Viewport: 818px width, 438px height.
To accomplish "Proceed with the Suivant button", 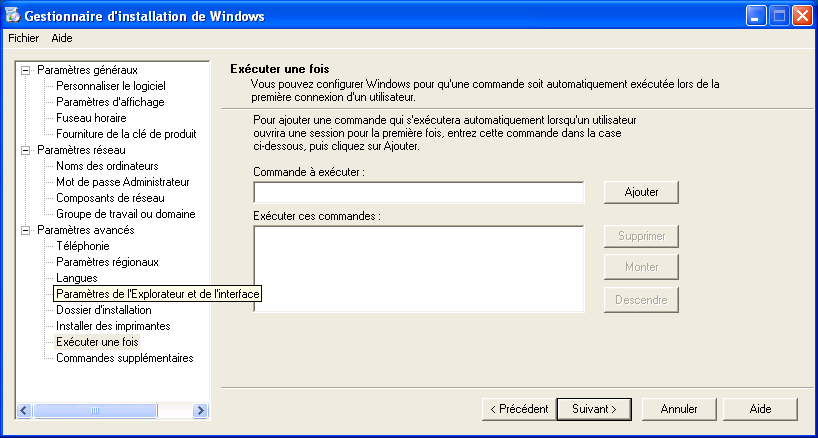I will coord(594,409).
